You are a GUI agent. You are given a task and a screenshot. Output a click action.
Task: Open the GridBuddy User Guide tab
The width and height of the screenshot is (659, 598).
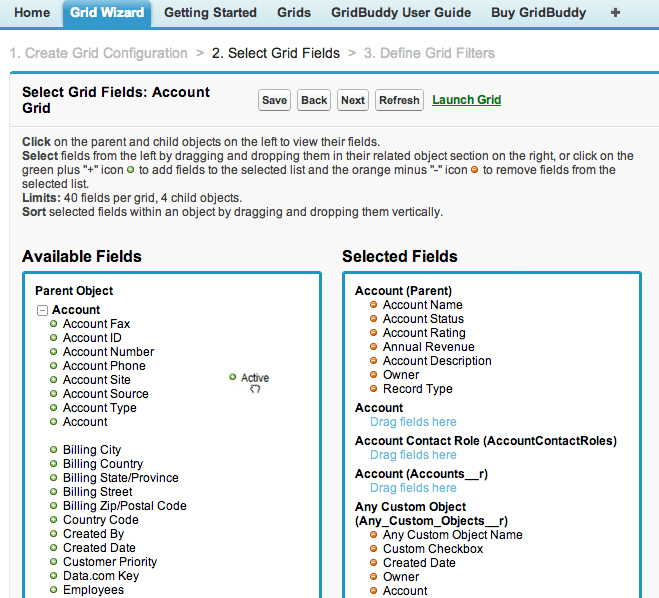[401, 13]
